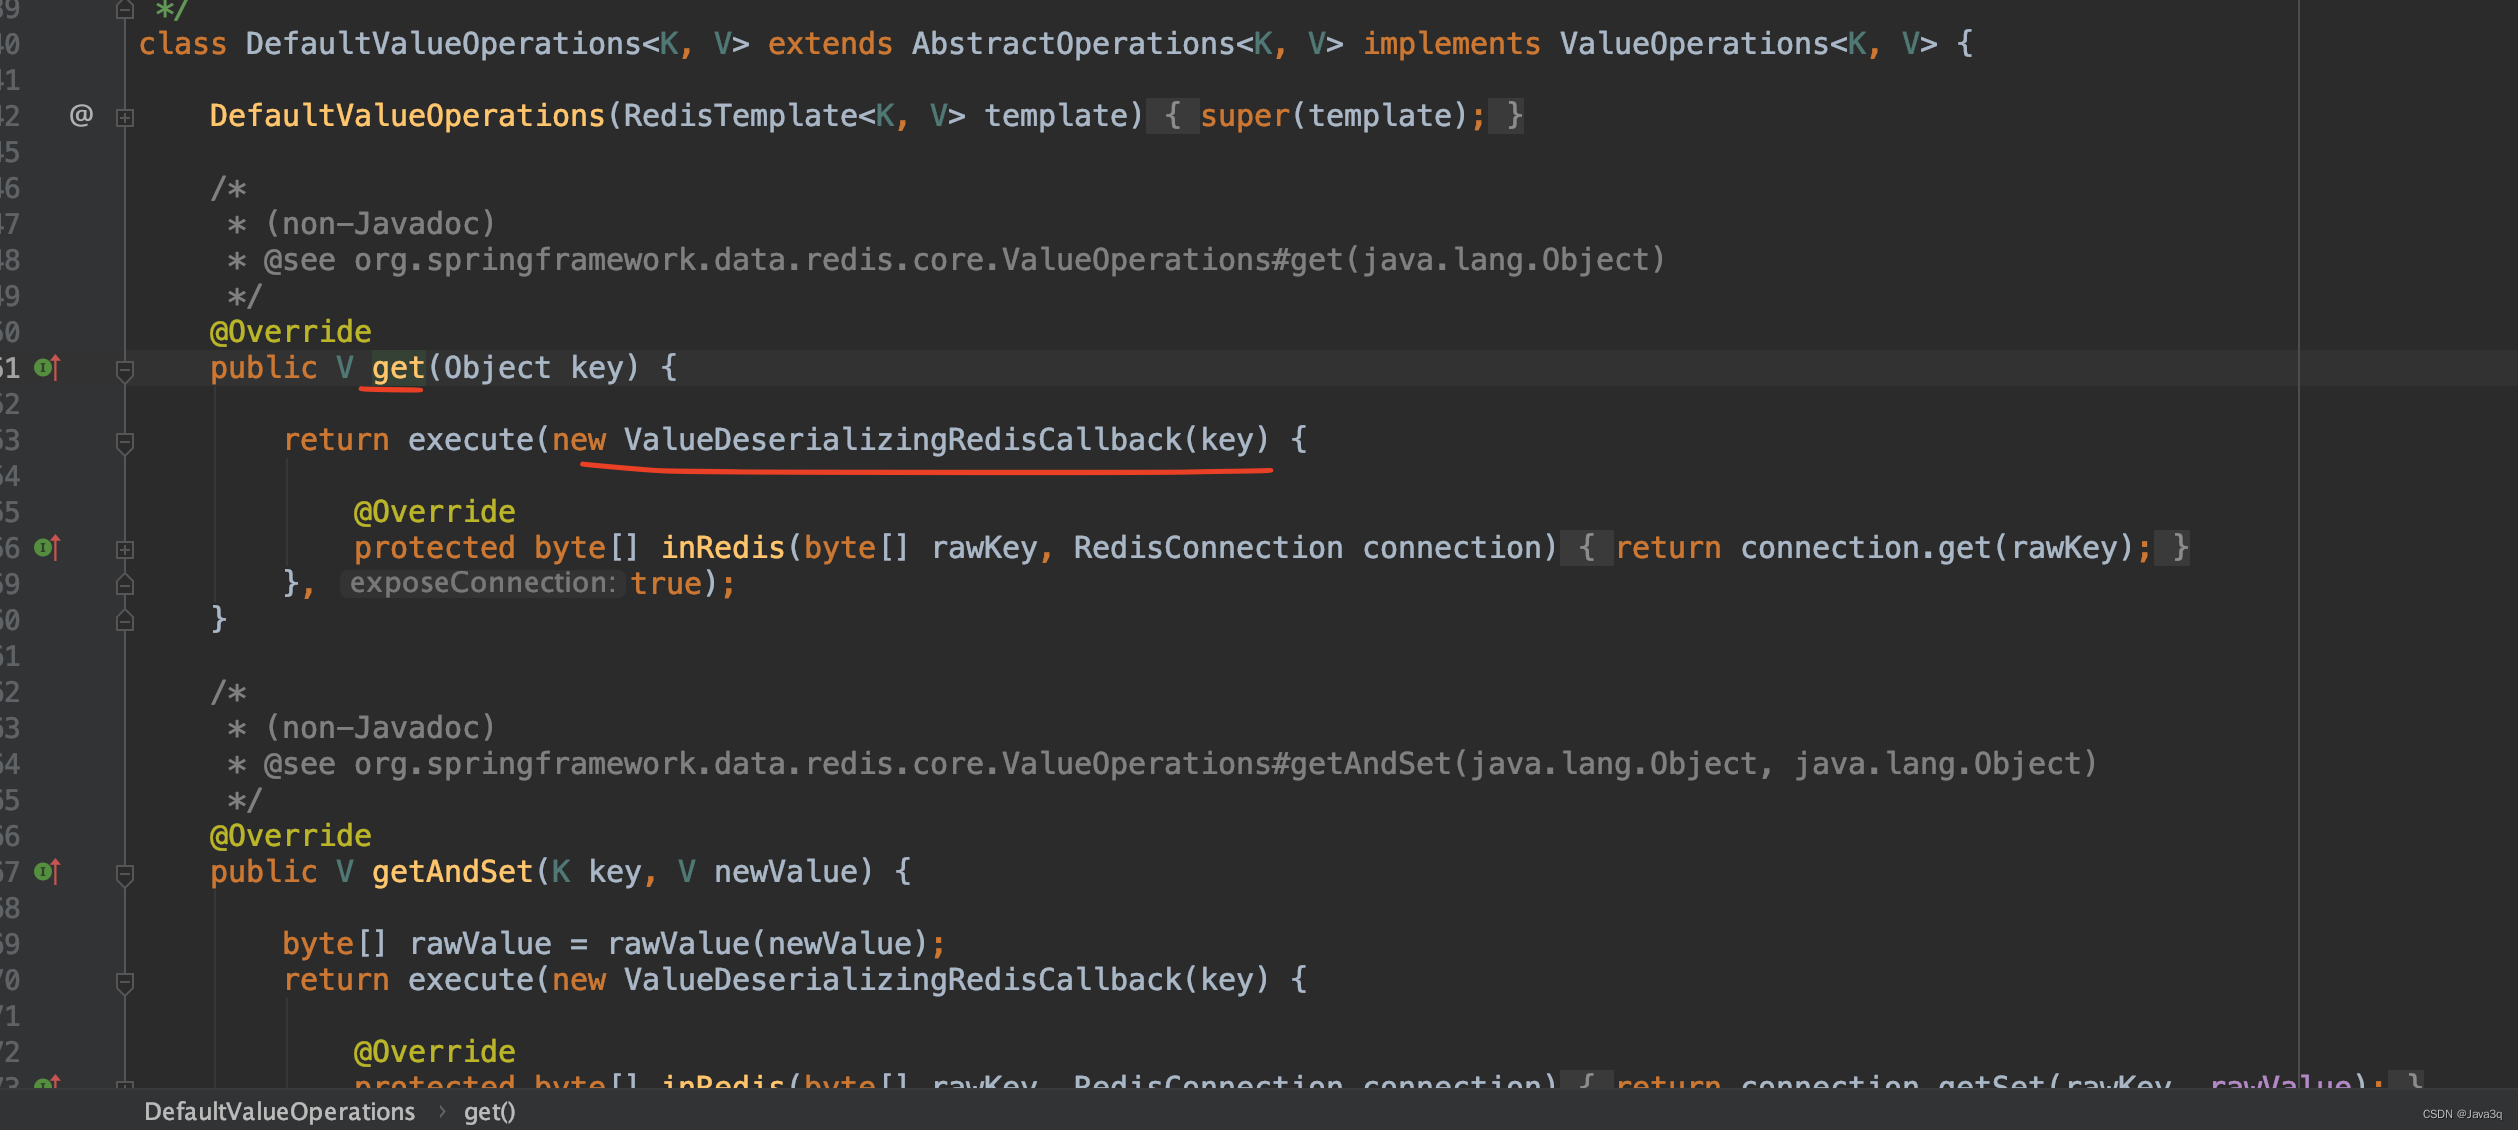Click the implements-method gutter icon beside getAndSet
The image size is (2518, 1130).
47,872
